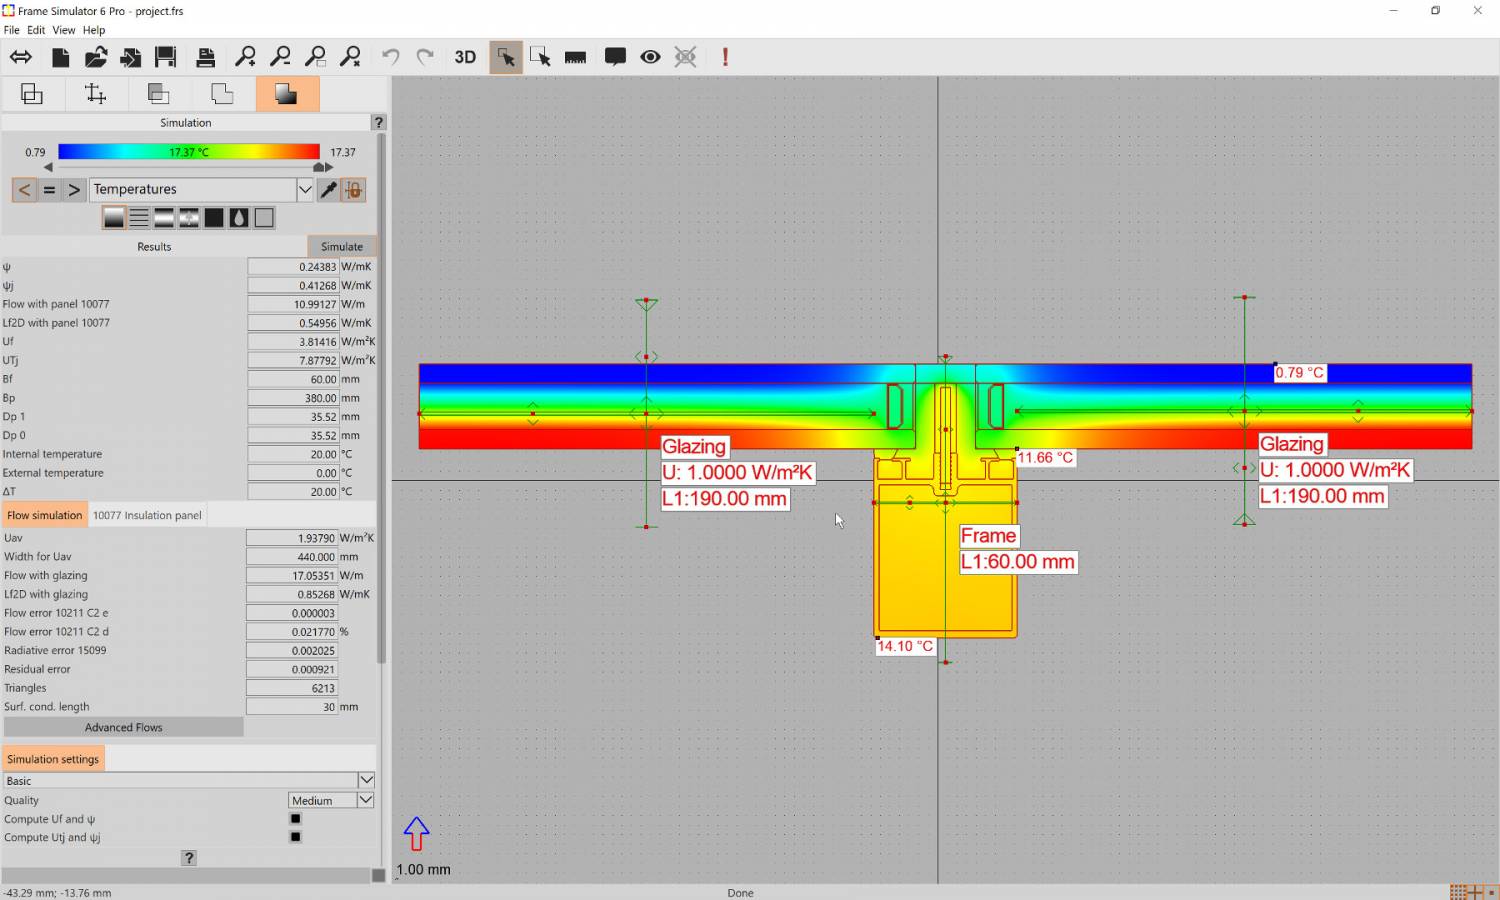Click the Print icon in toolbar

[205, 57]
